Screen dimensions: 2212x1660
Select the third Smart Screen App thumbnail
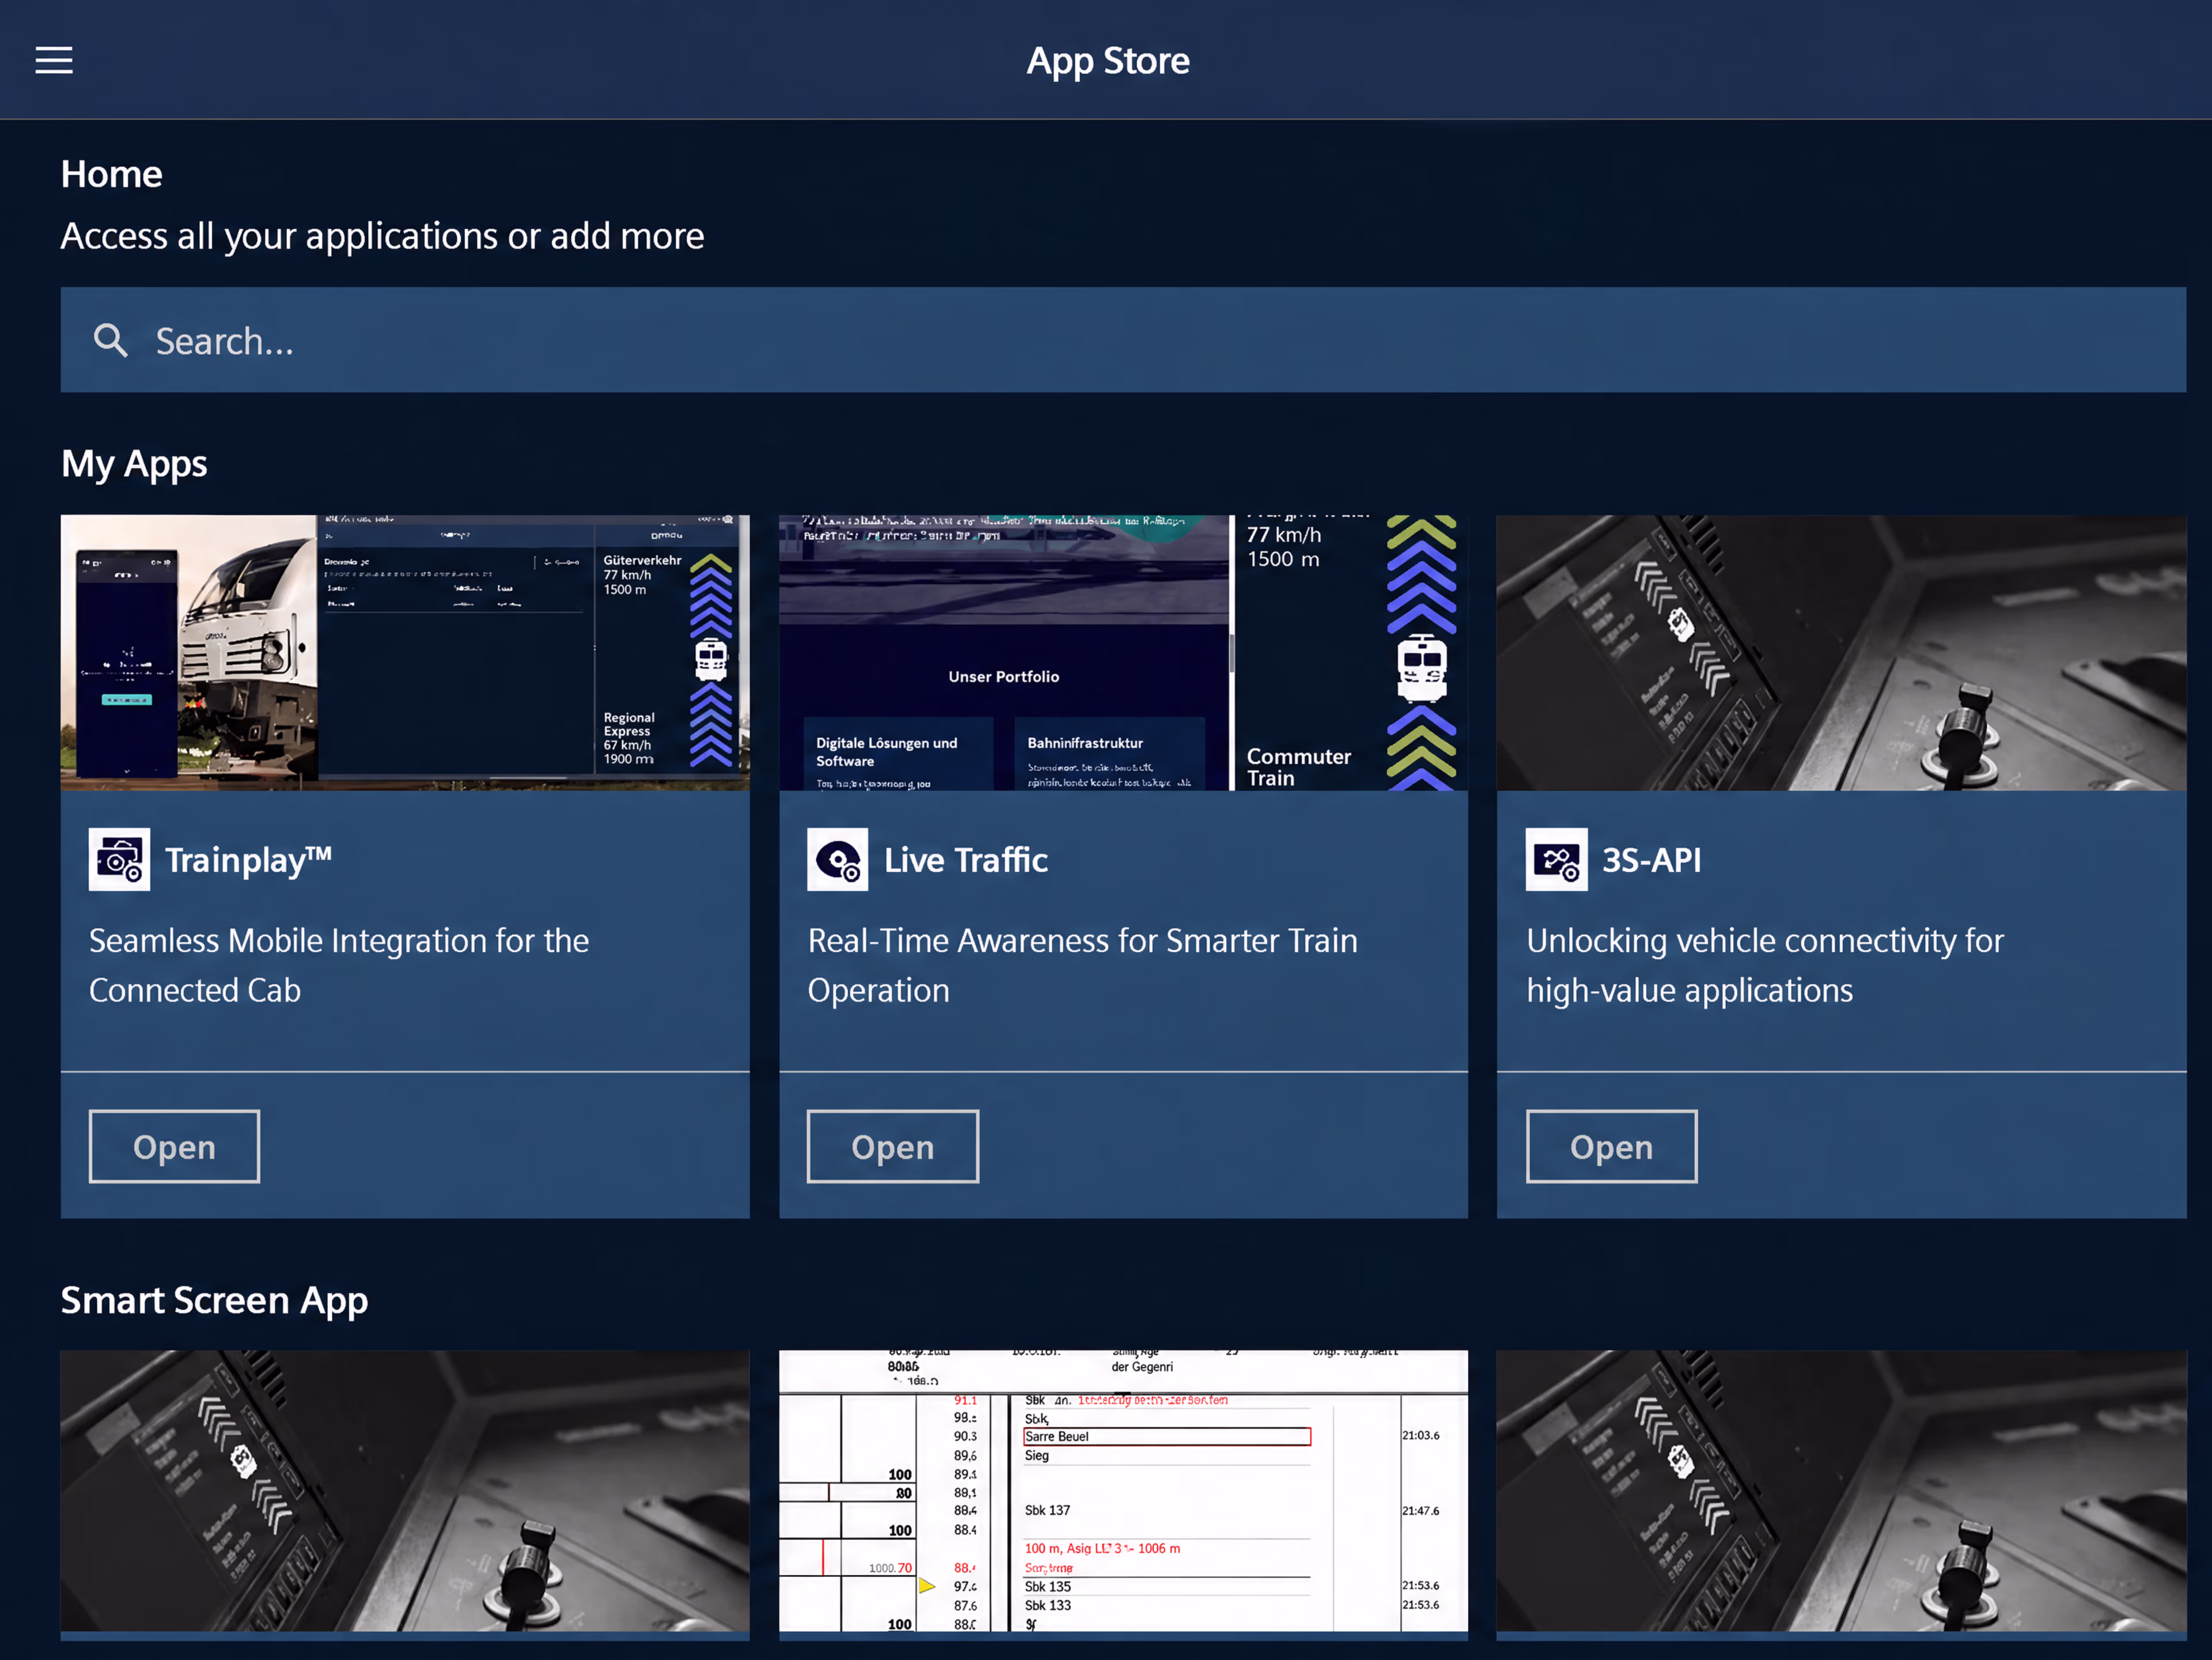pyautogui.click(x=1841, y=1491)
